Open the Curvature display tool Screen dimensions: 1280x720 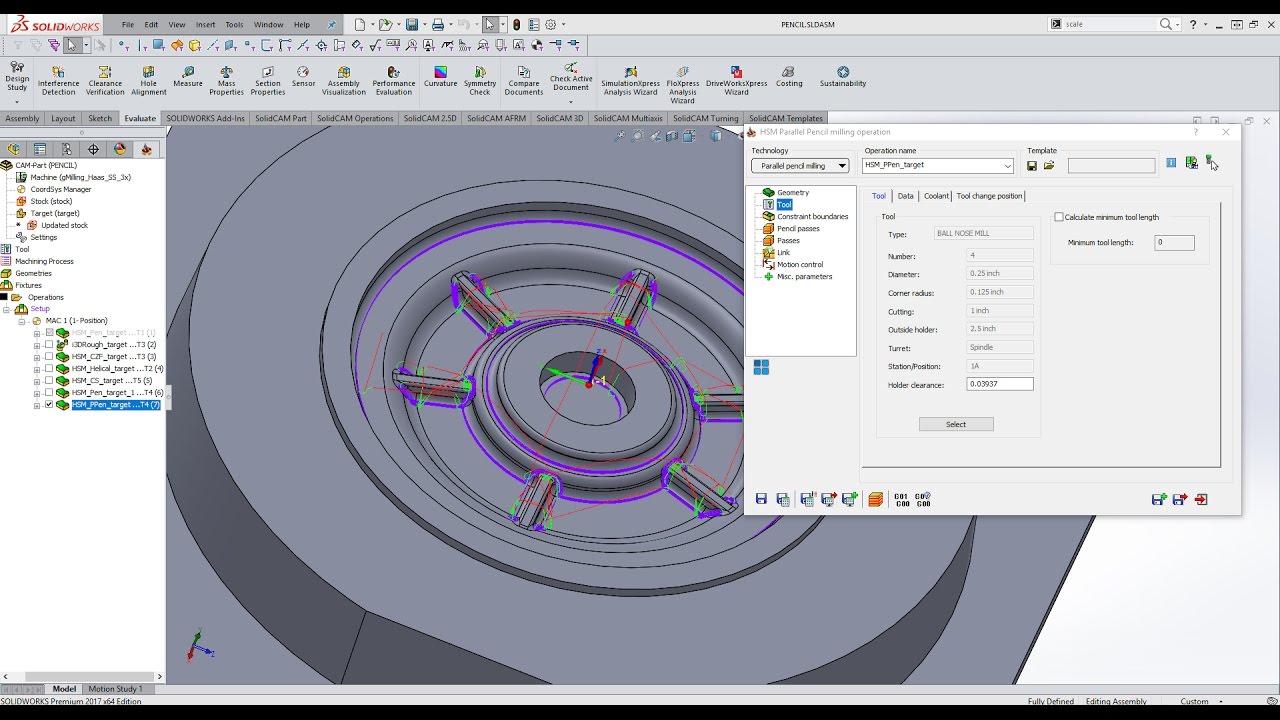click(x=440, y=78)
